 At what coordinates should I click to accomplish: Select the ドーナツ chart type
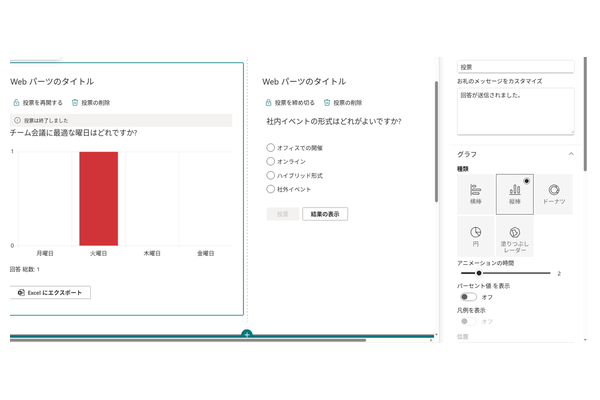pos(554,194)
